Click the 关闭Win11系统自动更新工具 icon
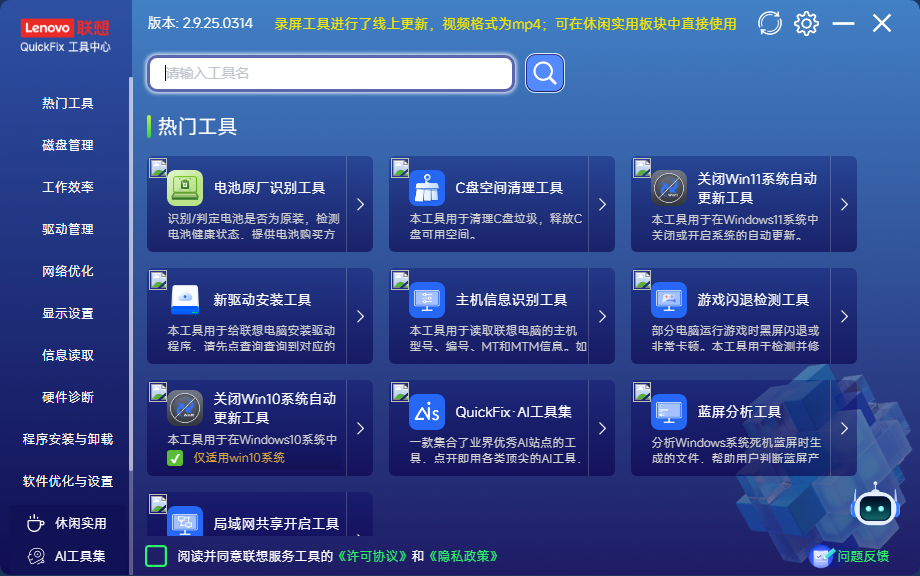 click(669, 188)
